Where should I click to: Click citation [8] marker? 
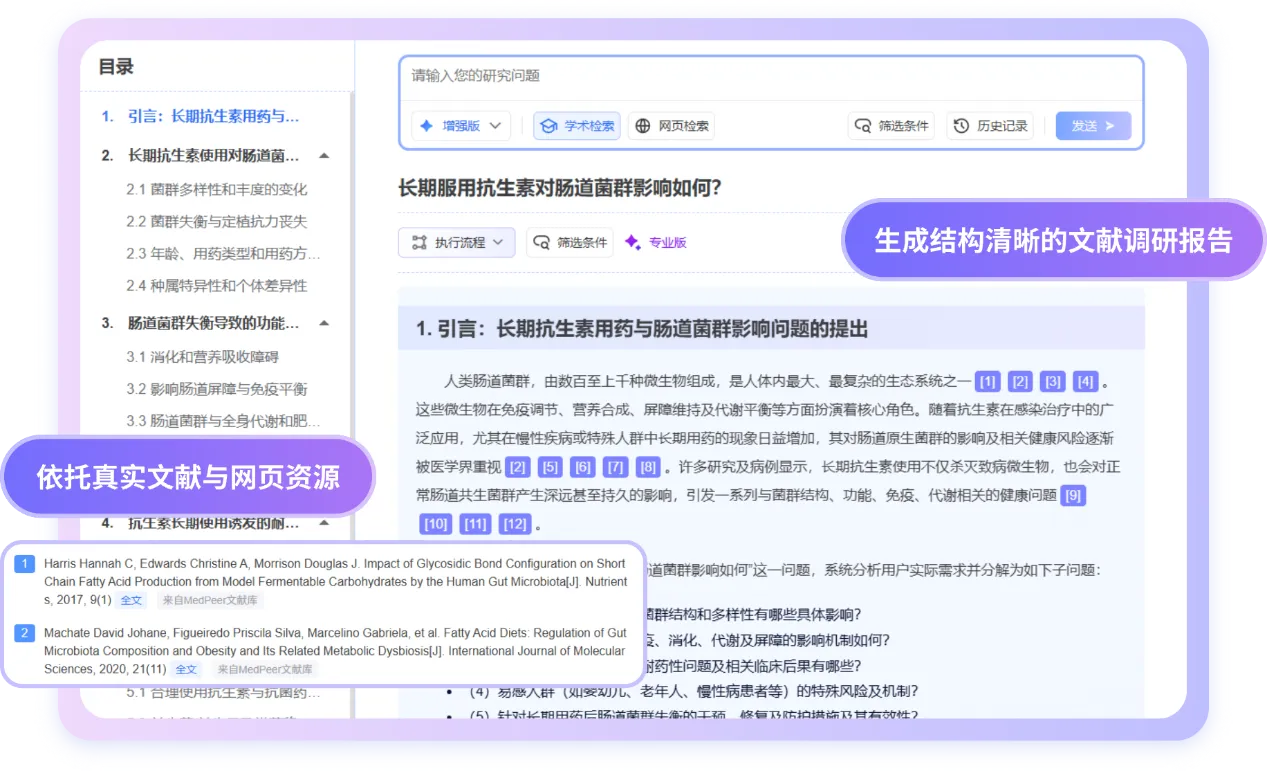pyautogui.click(x=648, y=467)
